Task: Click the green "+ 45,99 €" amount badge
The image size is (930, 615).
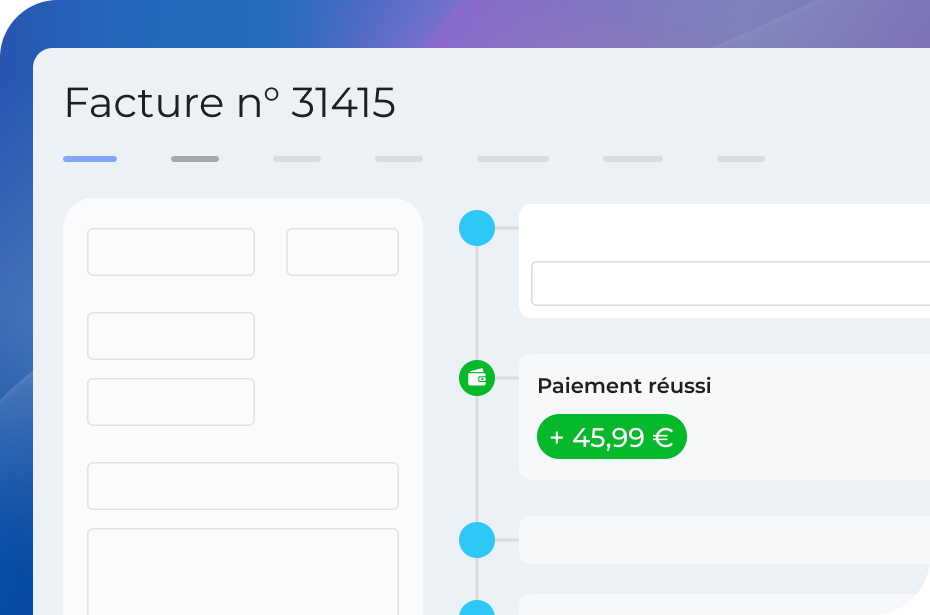Action: [612, 437]
